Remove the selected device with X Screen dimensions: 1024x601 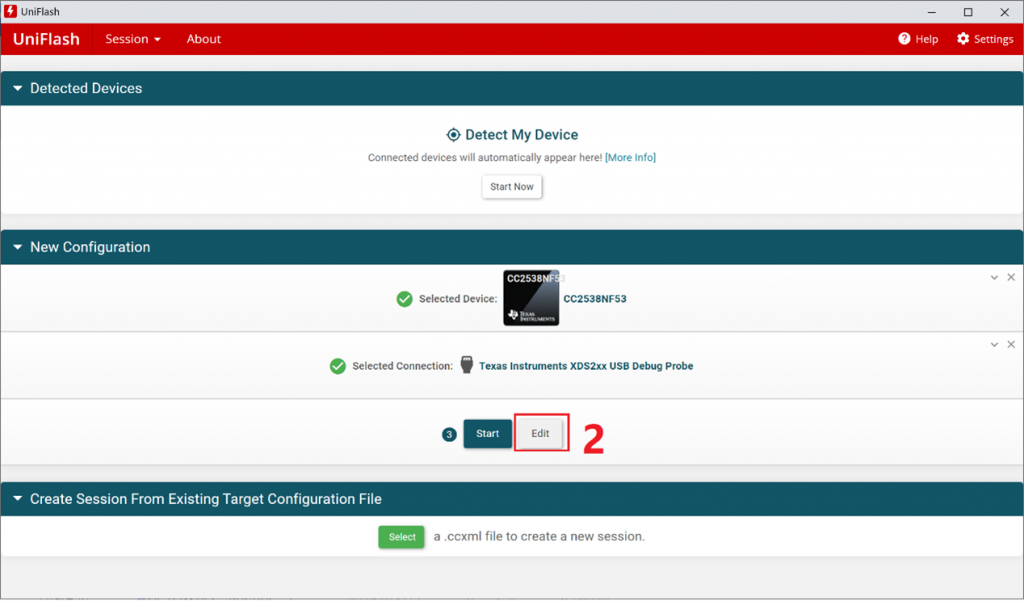[x=1011, y=278]
